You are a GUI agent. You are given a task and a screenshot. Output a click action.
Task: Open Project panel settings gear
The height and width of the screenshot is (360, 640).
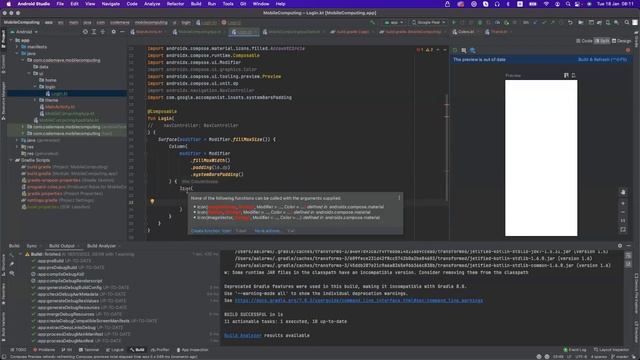[113, 32]
